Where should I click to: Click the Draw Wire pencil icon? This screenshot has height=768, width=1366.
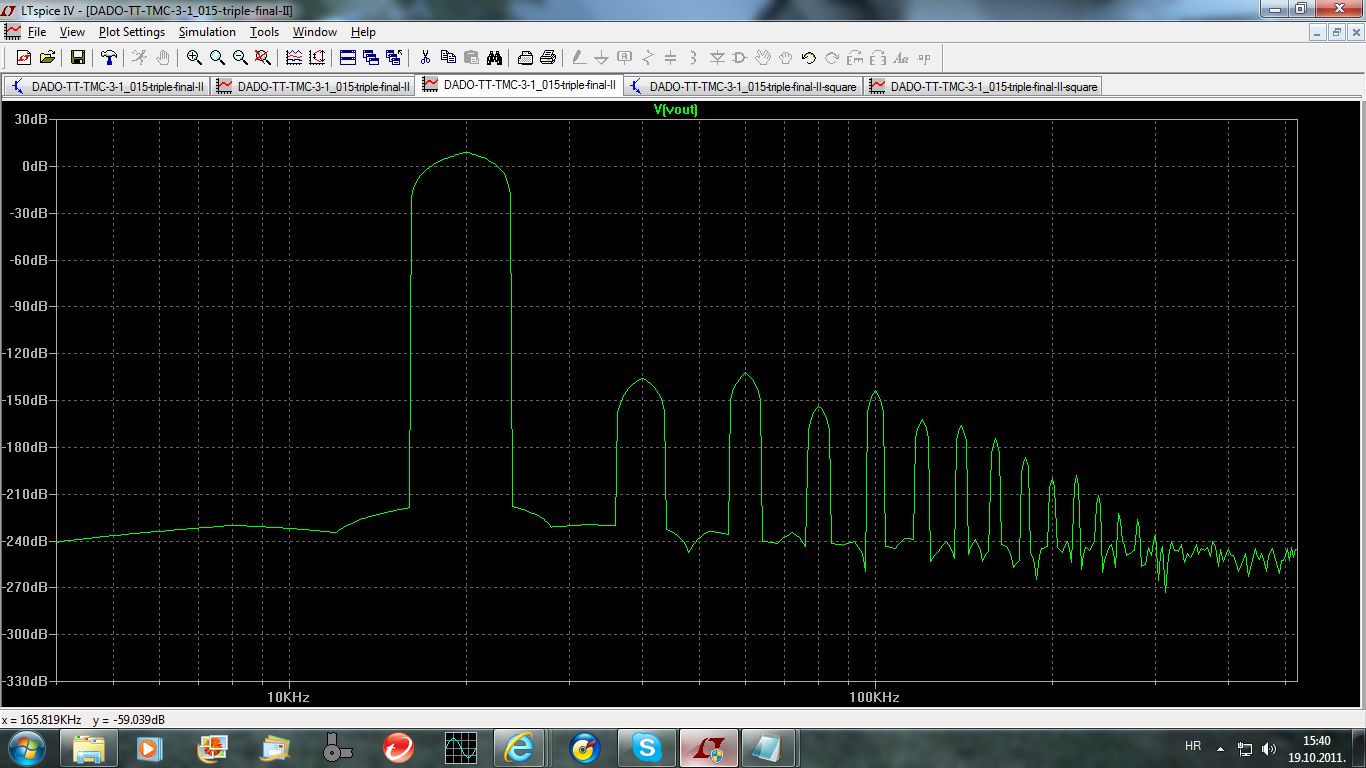[579, 58]
